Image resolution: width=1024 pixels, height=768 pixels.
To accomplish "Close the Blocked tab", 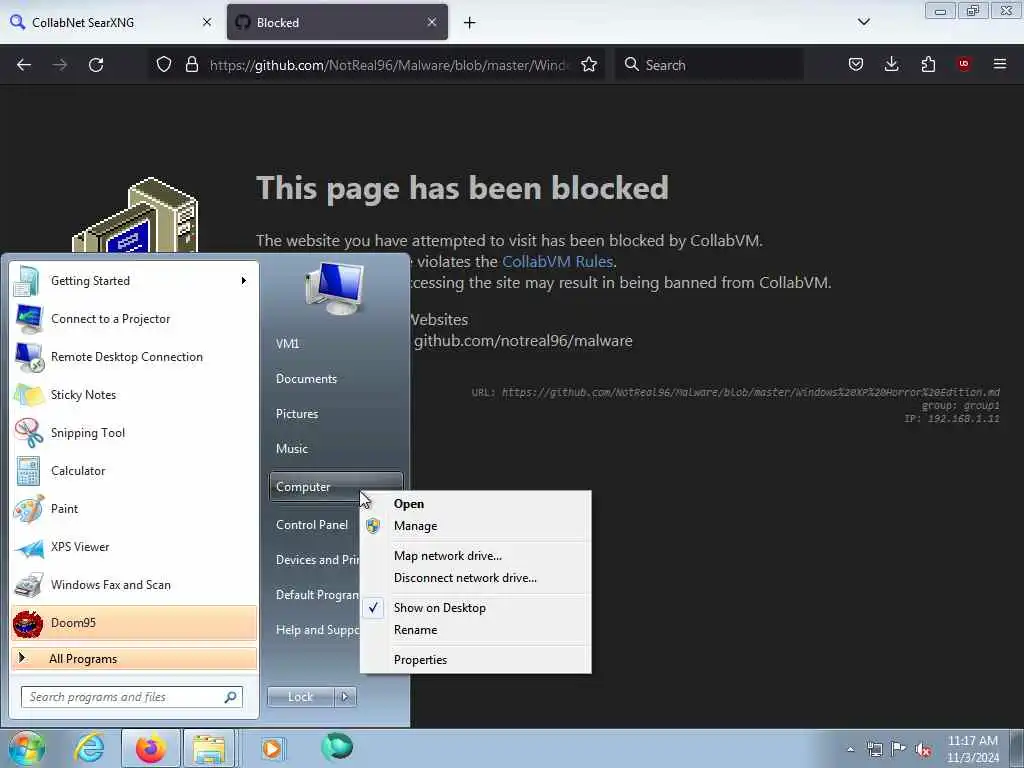I will (432, 22).
